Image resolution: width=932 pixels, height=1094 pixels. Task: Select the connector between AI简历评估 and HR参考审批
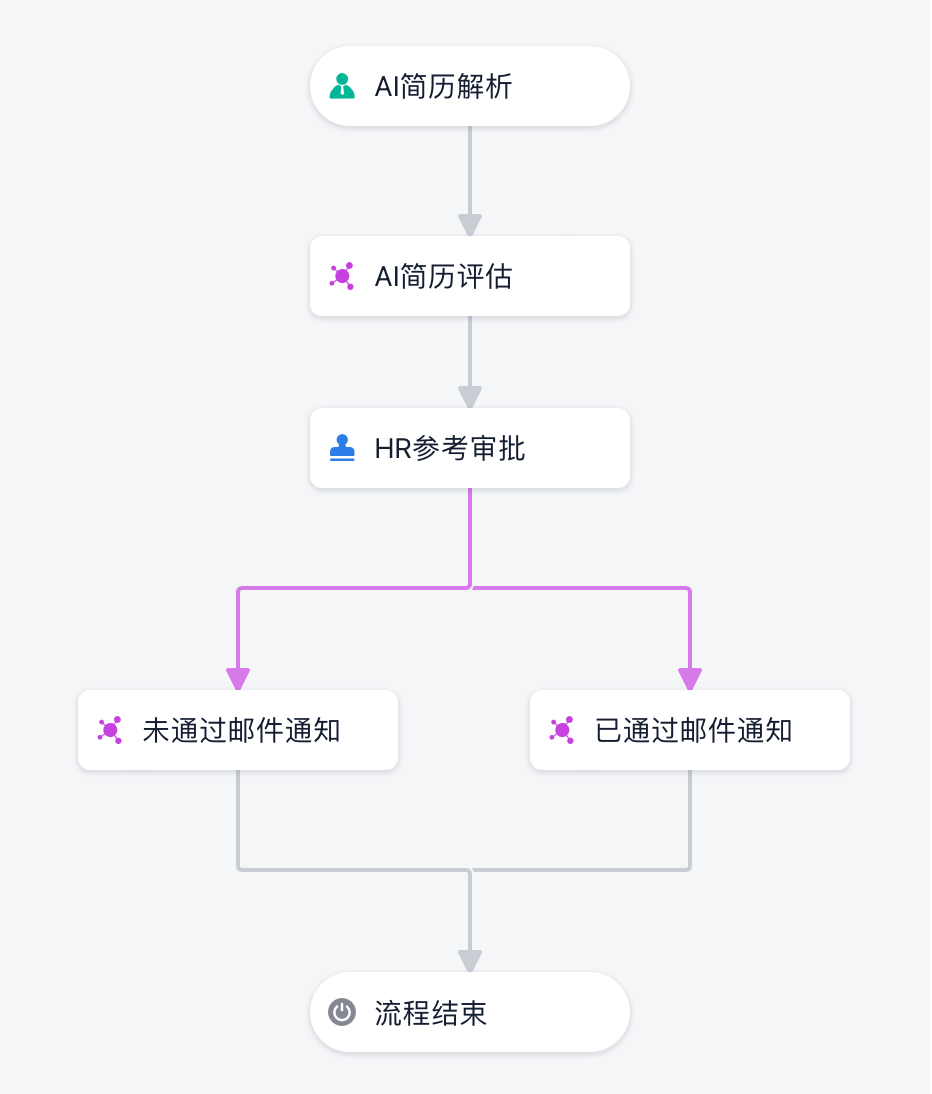tap(470, 352)
